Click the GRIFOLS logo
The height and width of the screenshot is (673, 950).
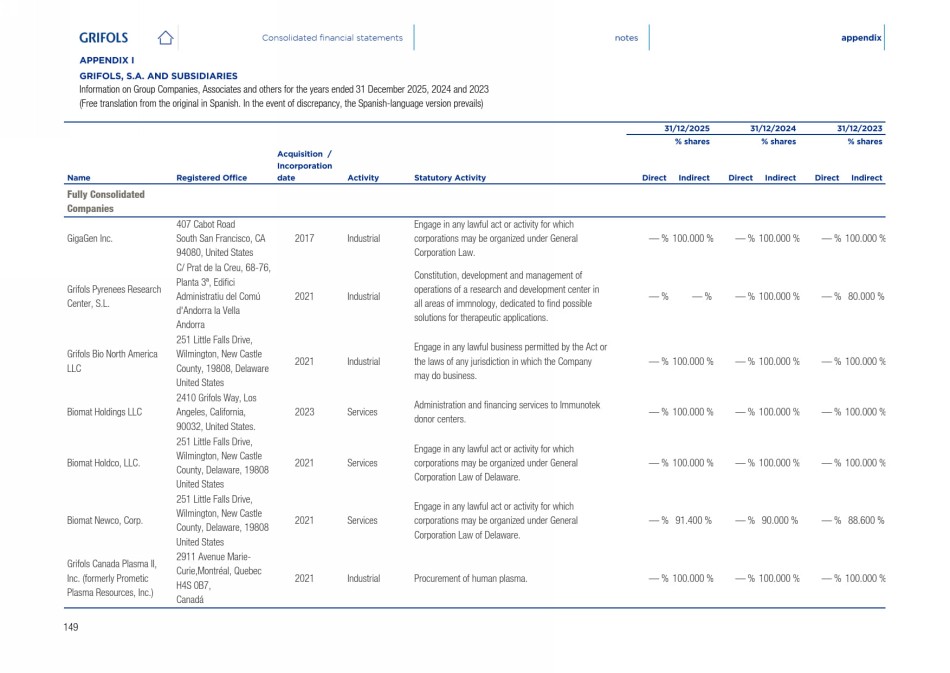[x=103, y=38]
